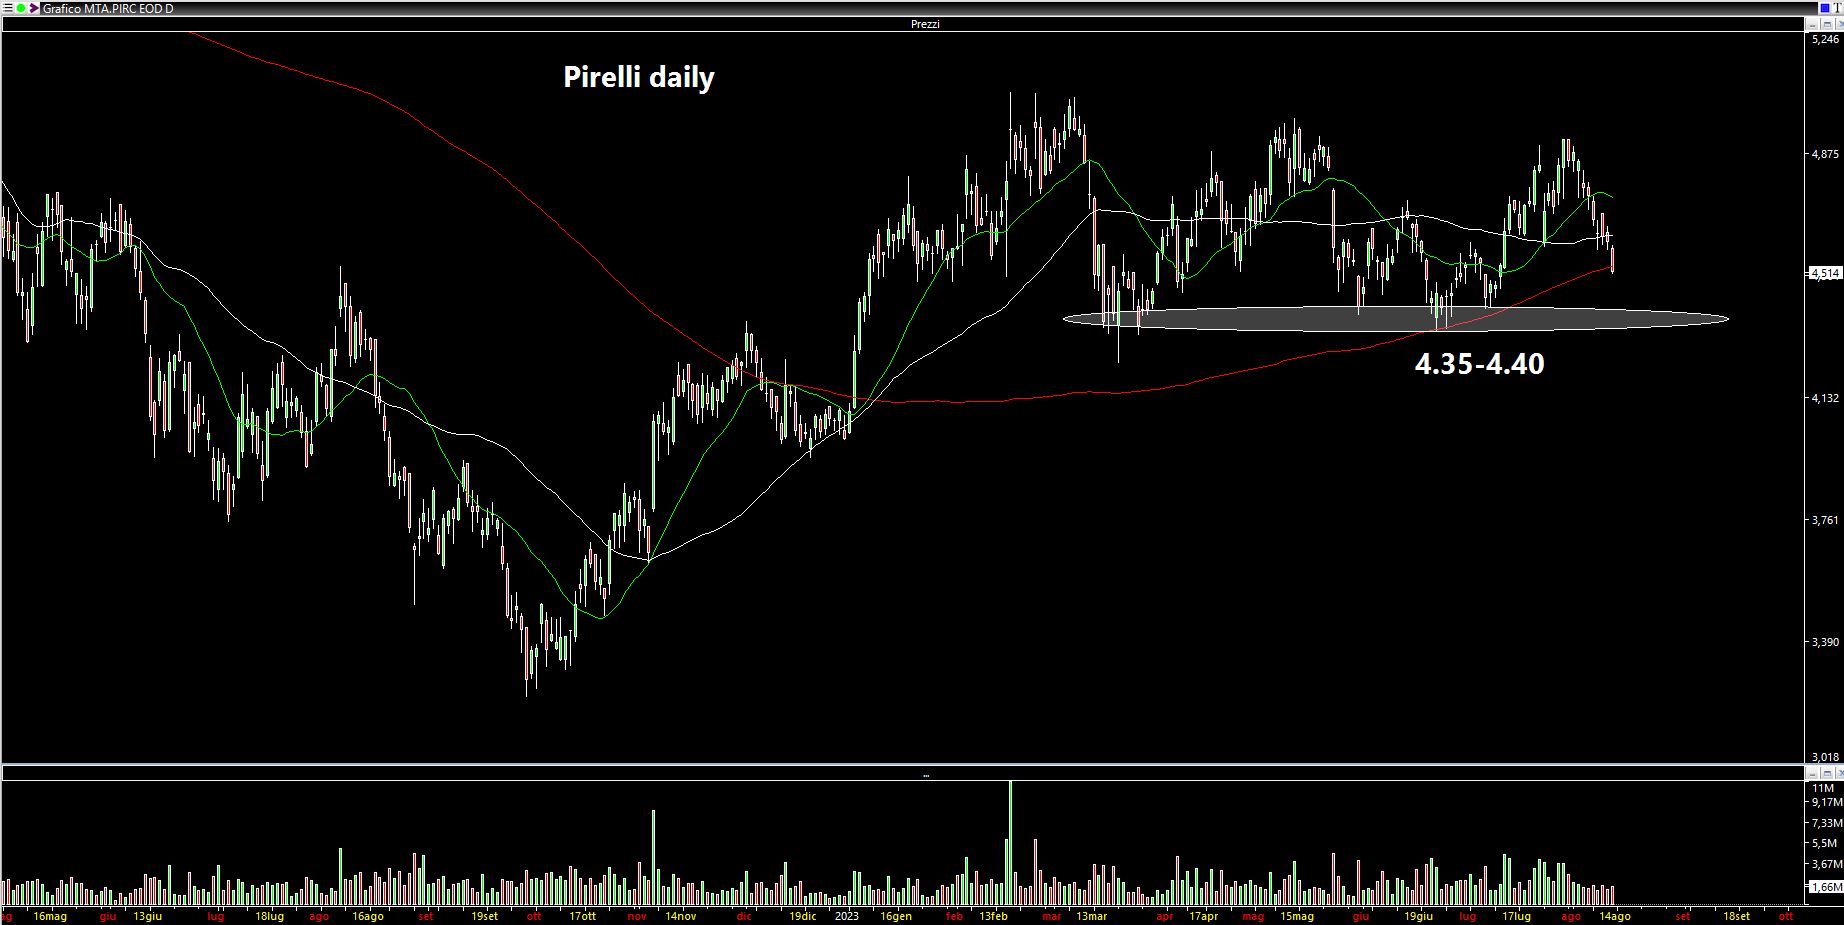Image resolution: width=1844 pixels, height=925 pixels.
Task: Click the 5,246 price axis label
Action: coord(1825,39)
